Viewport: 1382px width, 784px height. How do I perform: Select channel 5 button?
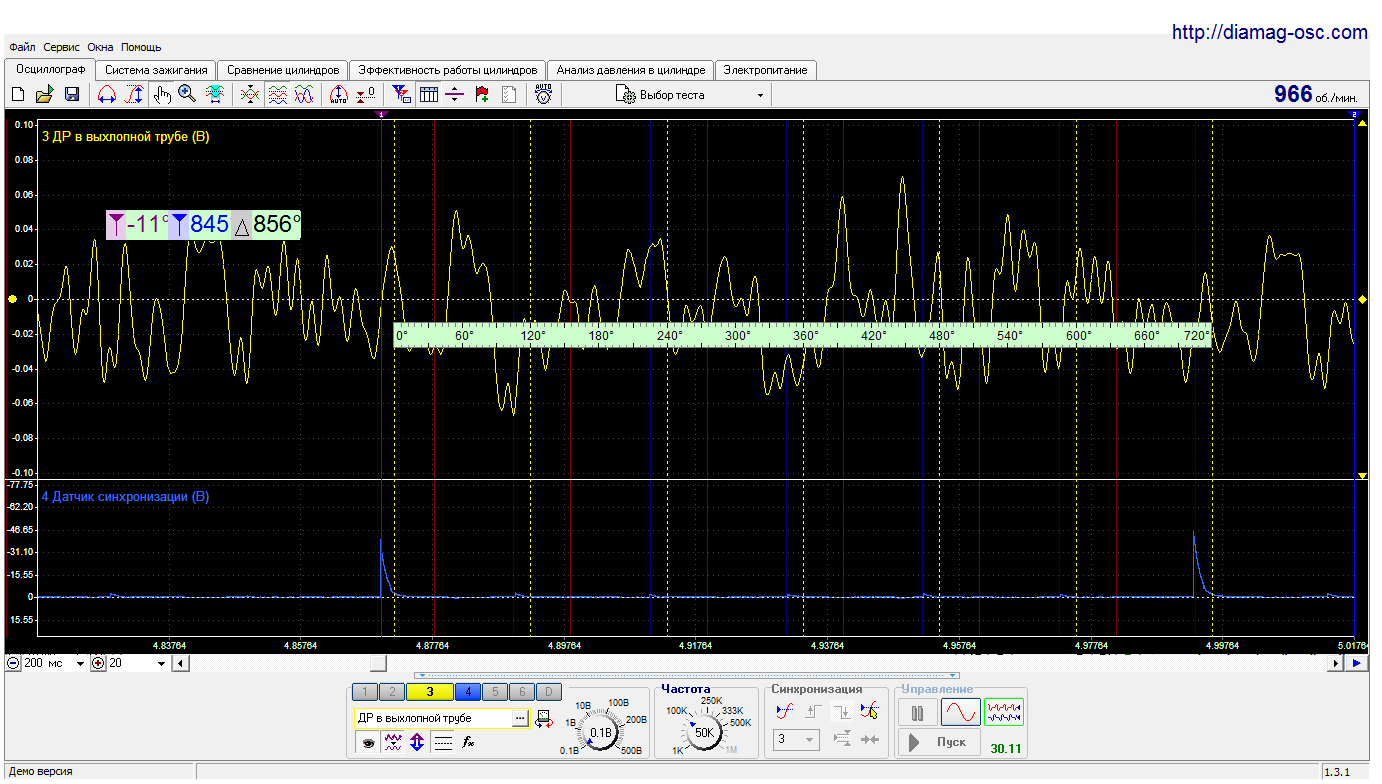[495, 691]
